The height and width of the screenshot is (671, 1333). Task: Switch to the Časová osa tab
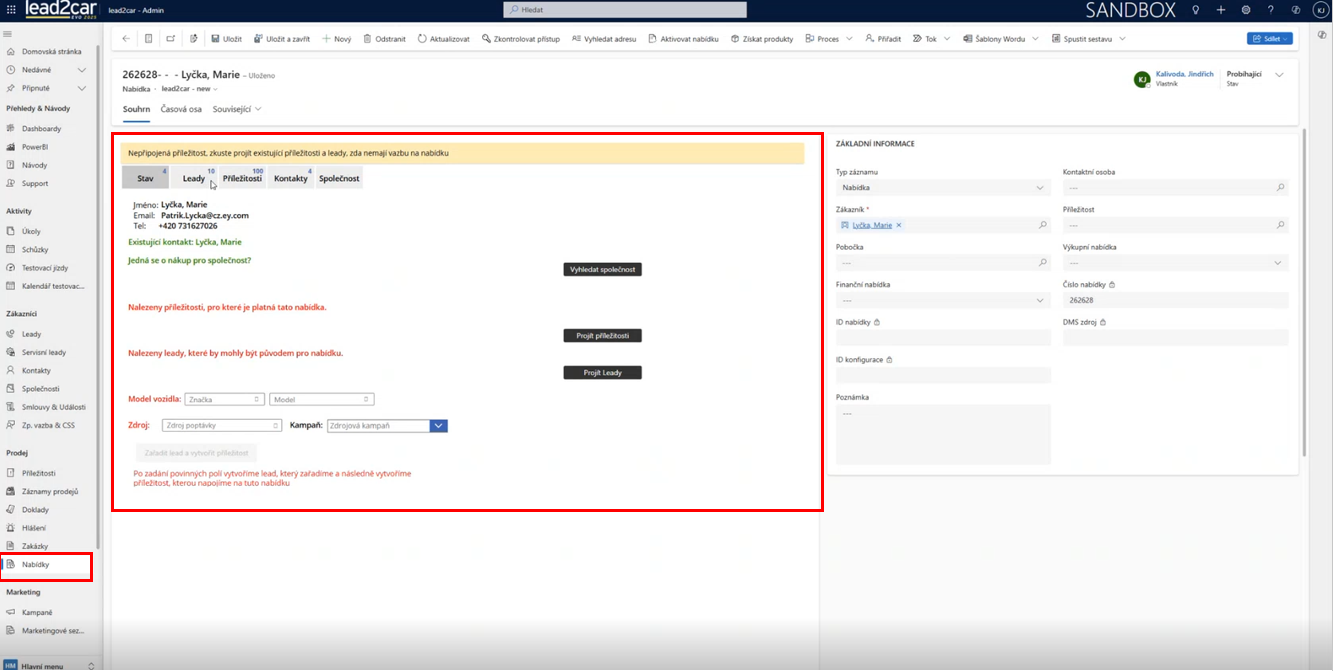point(181,109)
